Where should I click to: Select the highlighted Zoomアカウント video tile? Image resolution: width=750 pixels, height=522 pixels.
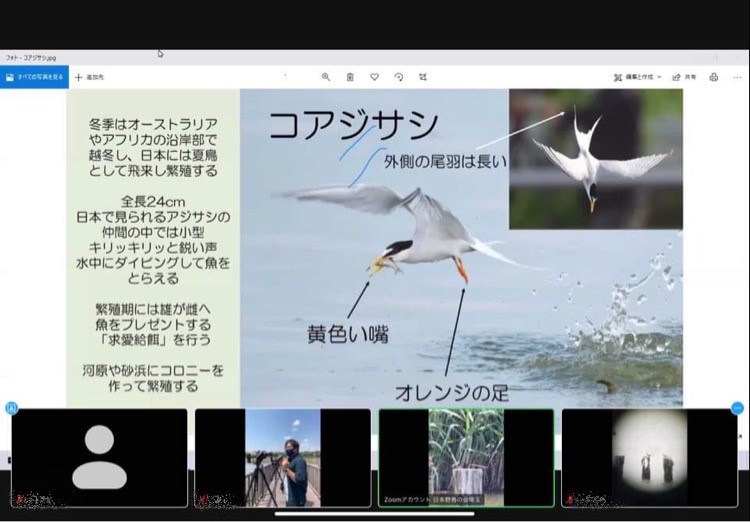pyautogui.click(x=466, y=457)
